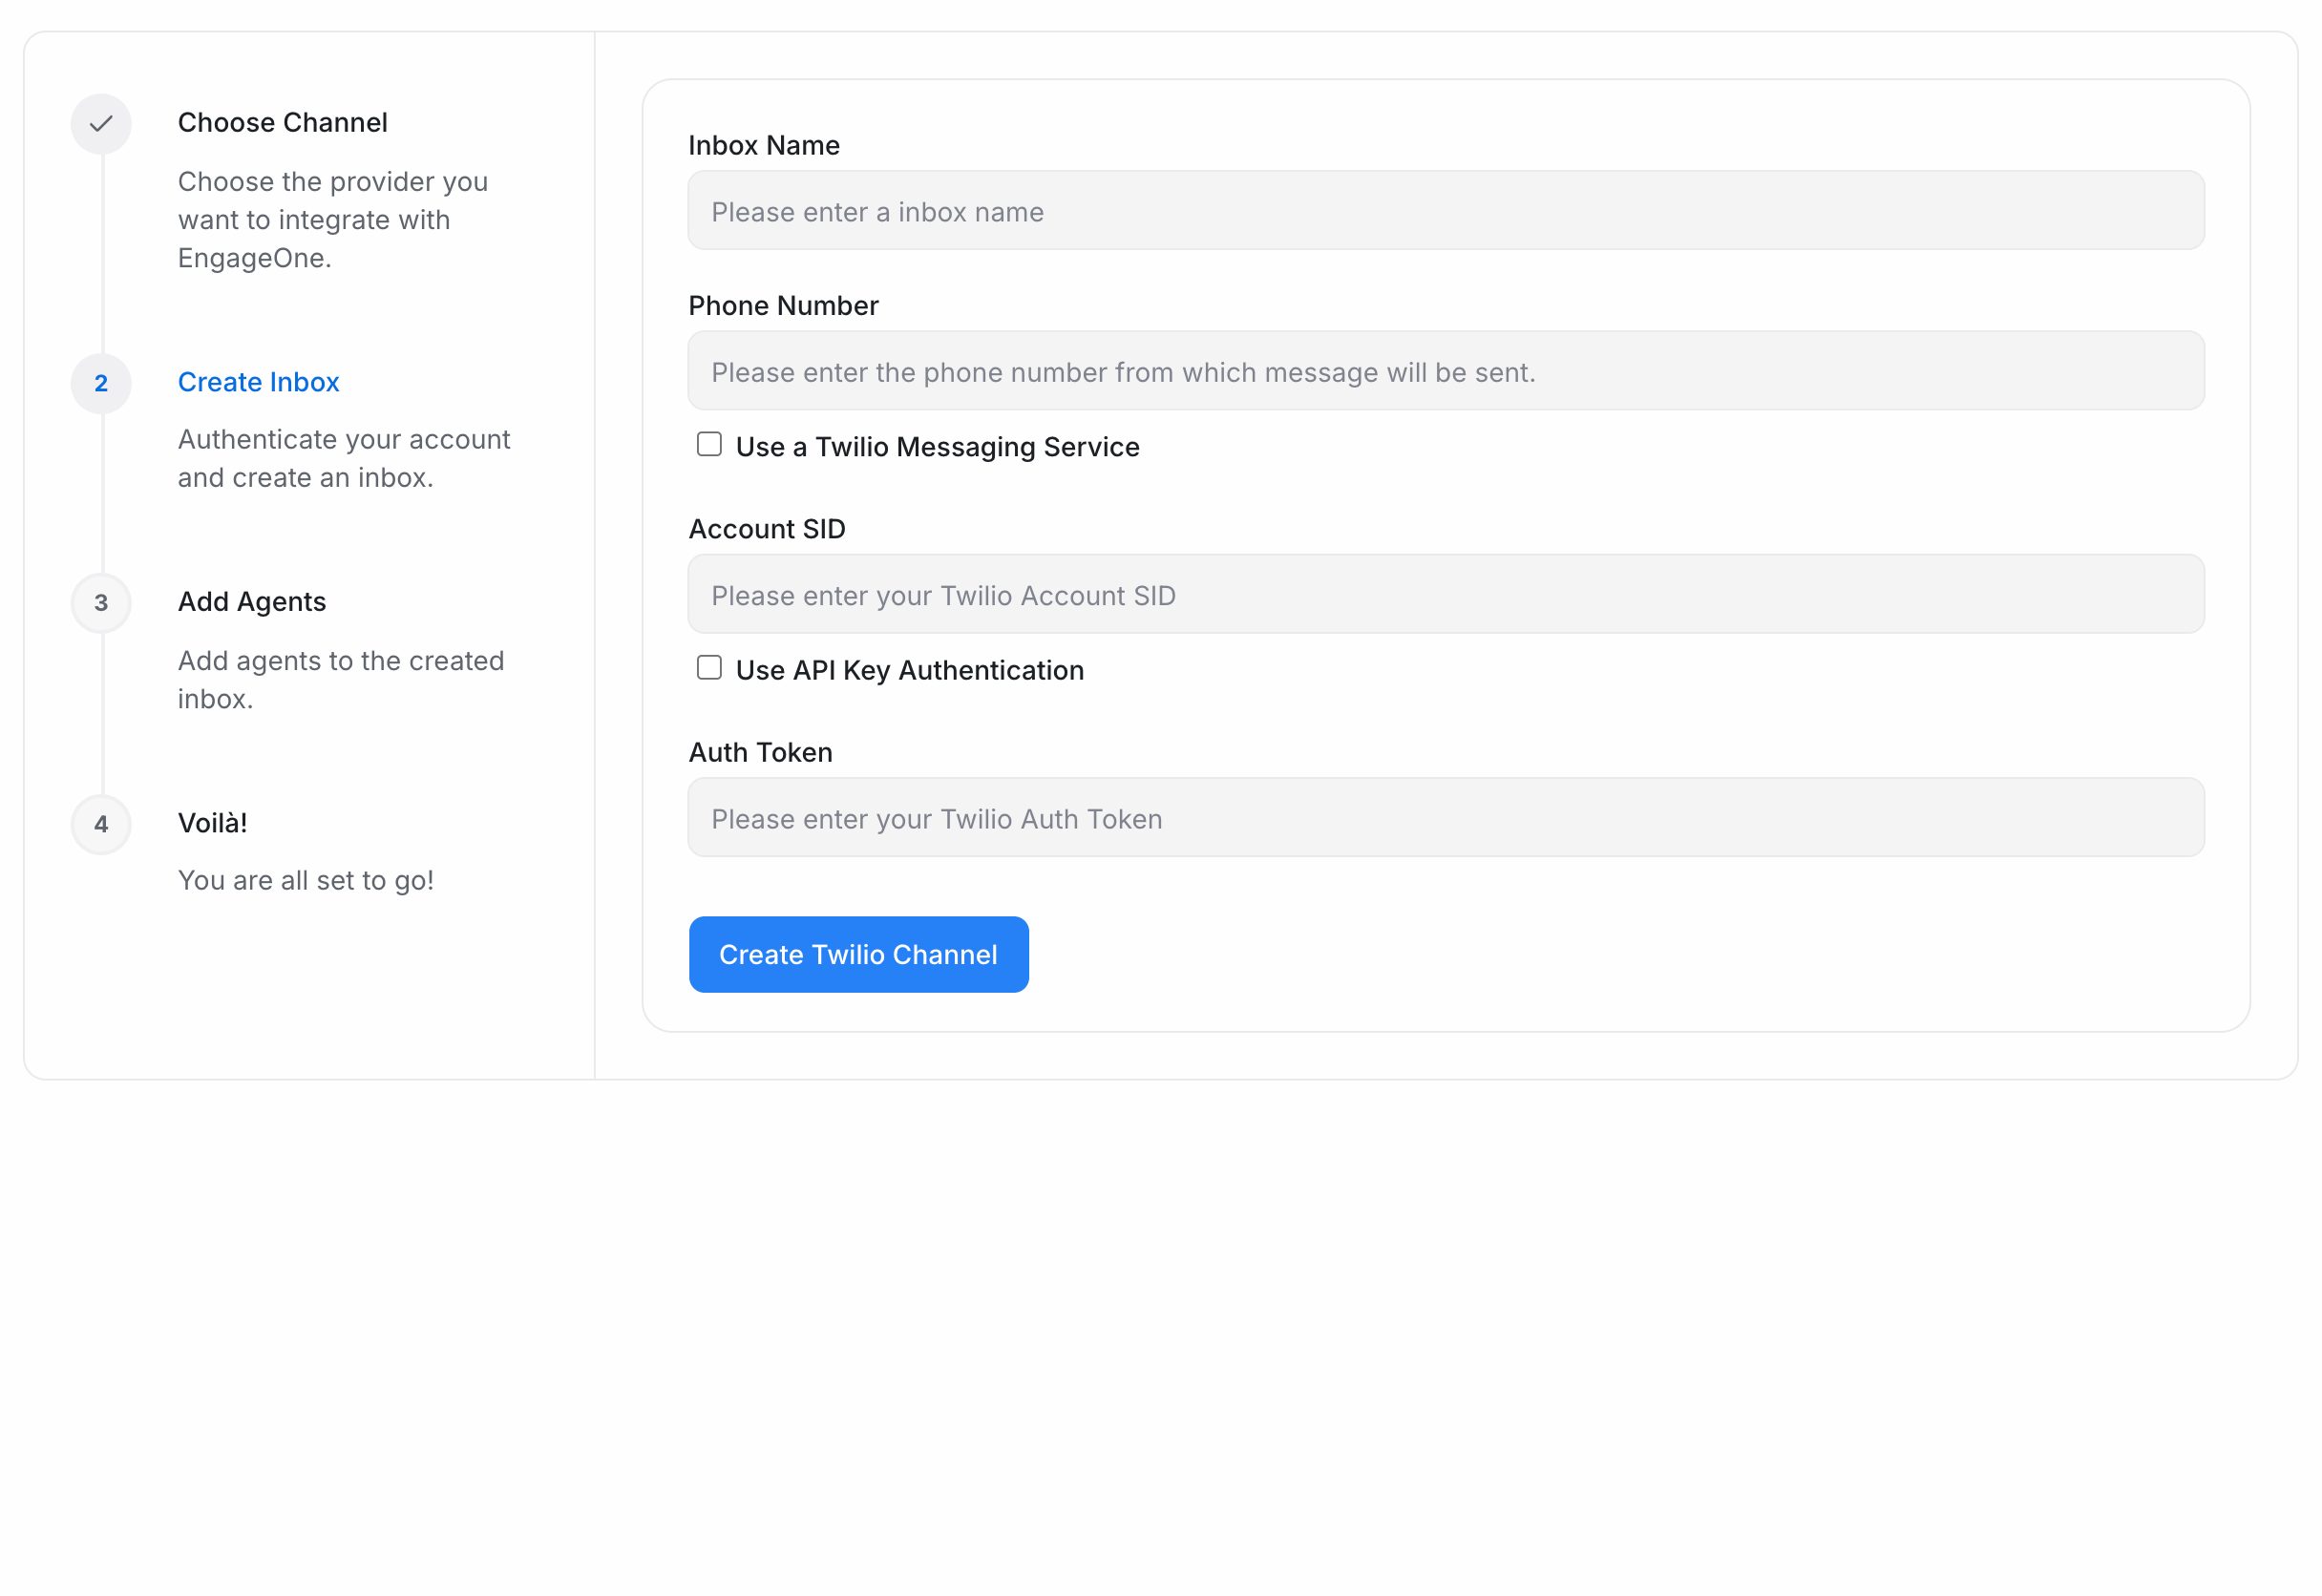Click the Create Inbox step title
The image size is (2322, 1596).
point(258,382)
